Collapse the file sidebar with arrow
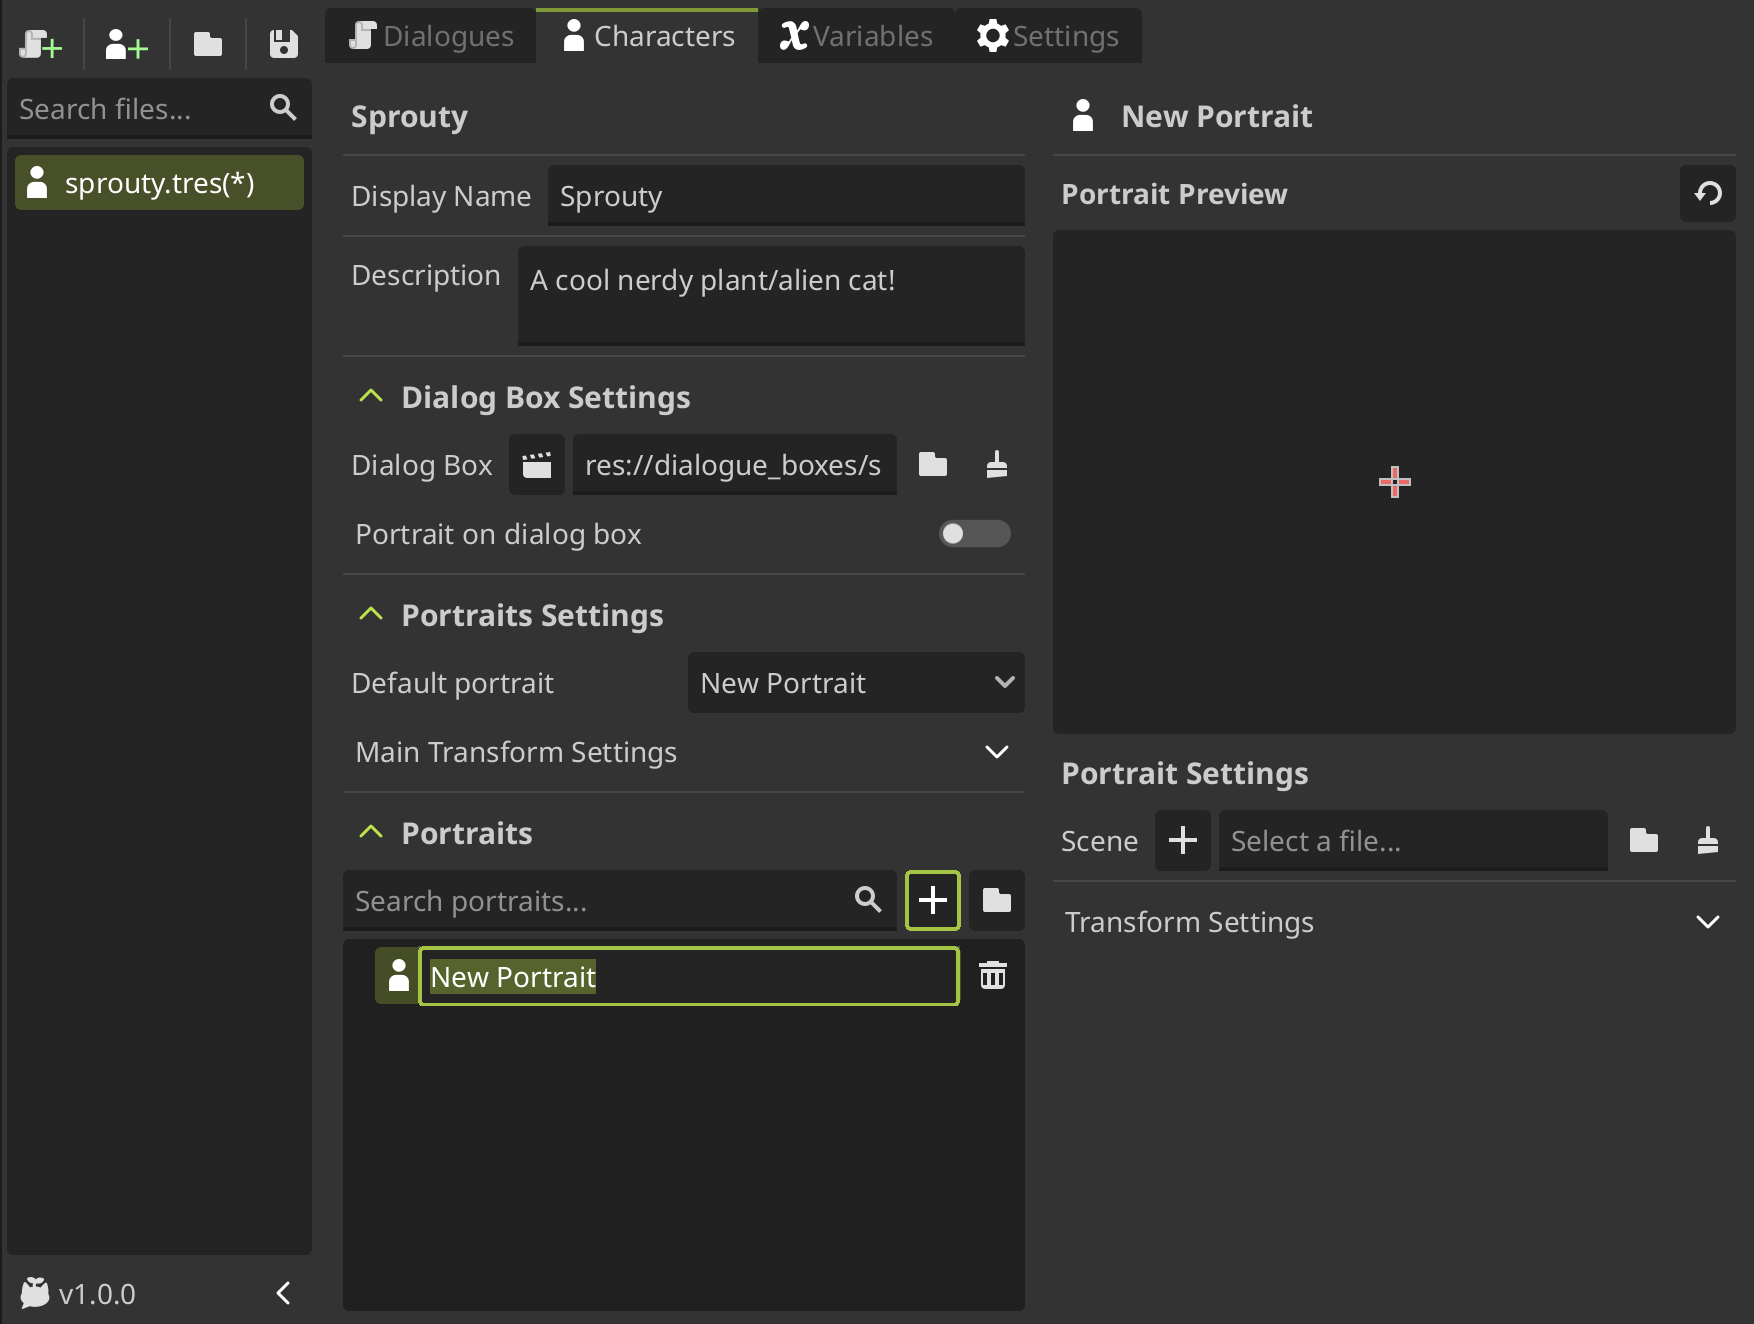The height and width of the screenshot is (1324, 1754). point(283,1293)
